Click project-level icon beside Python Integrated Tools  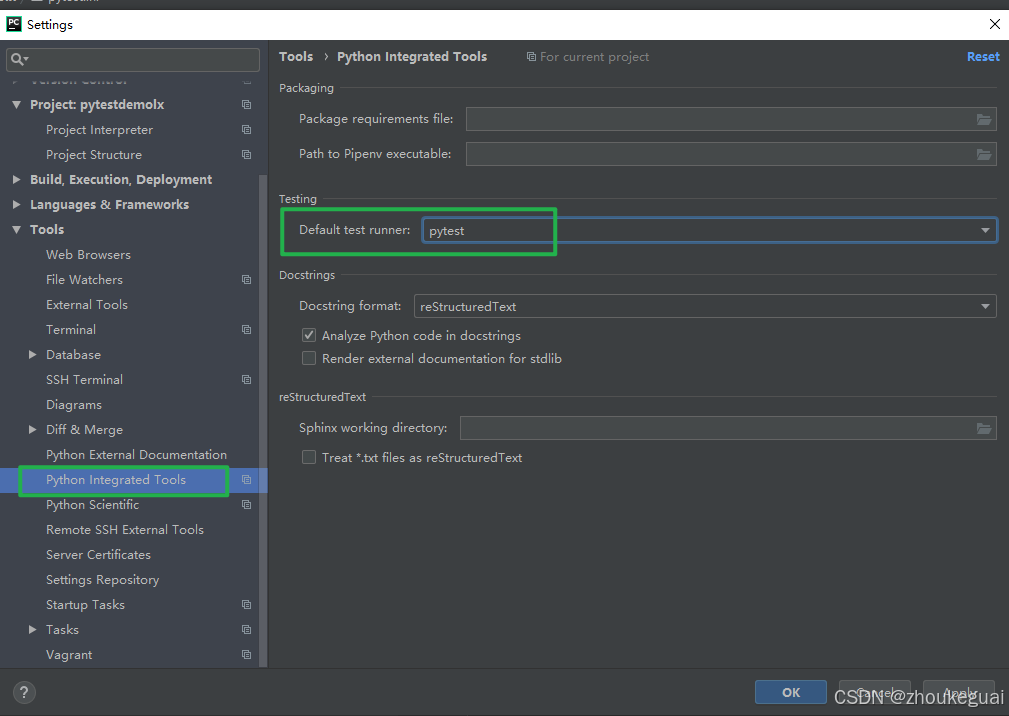(x=246, y=479)
